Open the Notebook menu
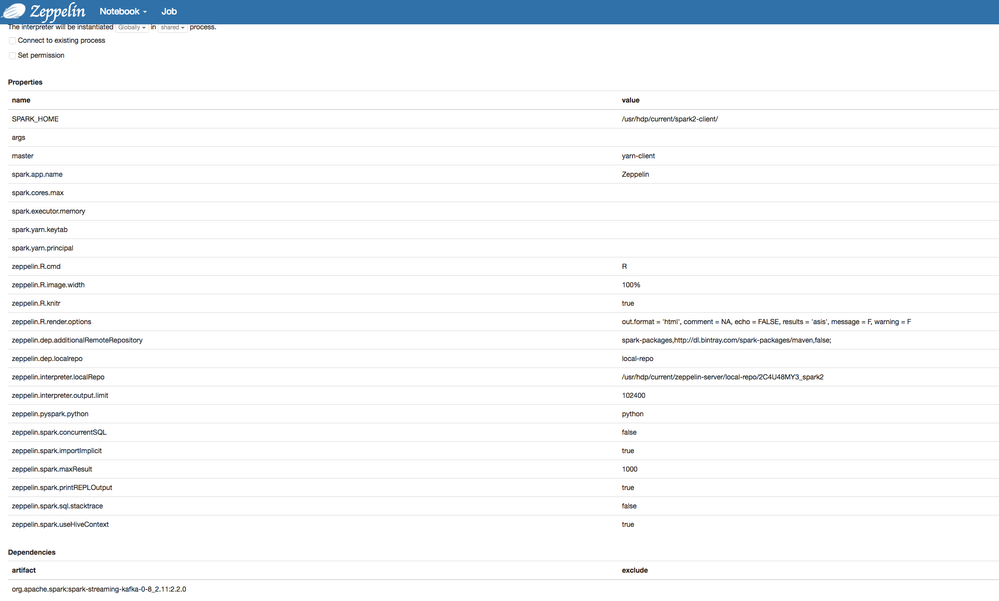Screen dimensions: 999x601 click(118, 11)
